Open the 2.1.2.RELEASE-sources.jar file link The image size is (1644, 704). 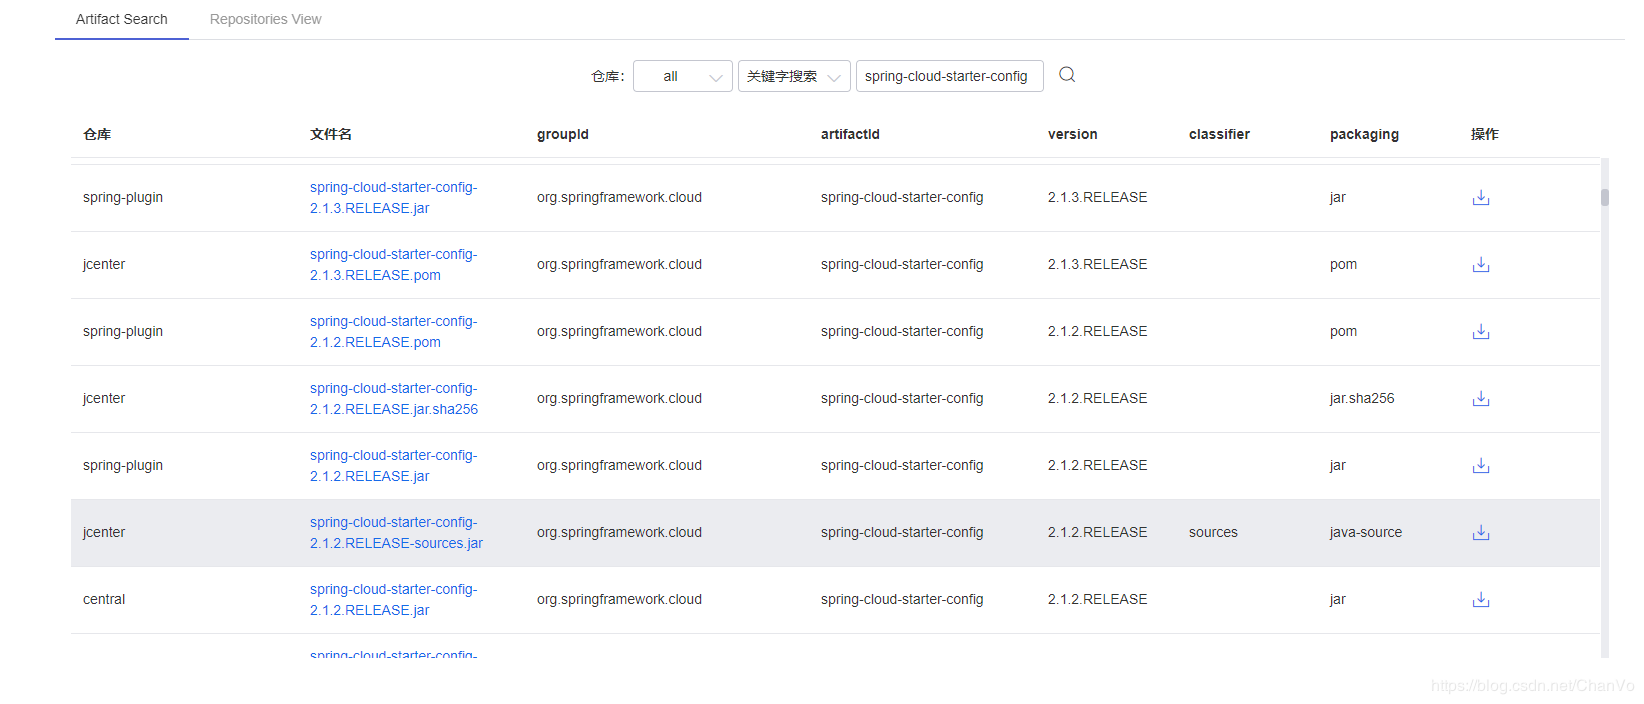[x=395, y=533]
